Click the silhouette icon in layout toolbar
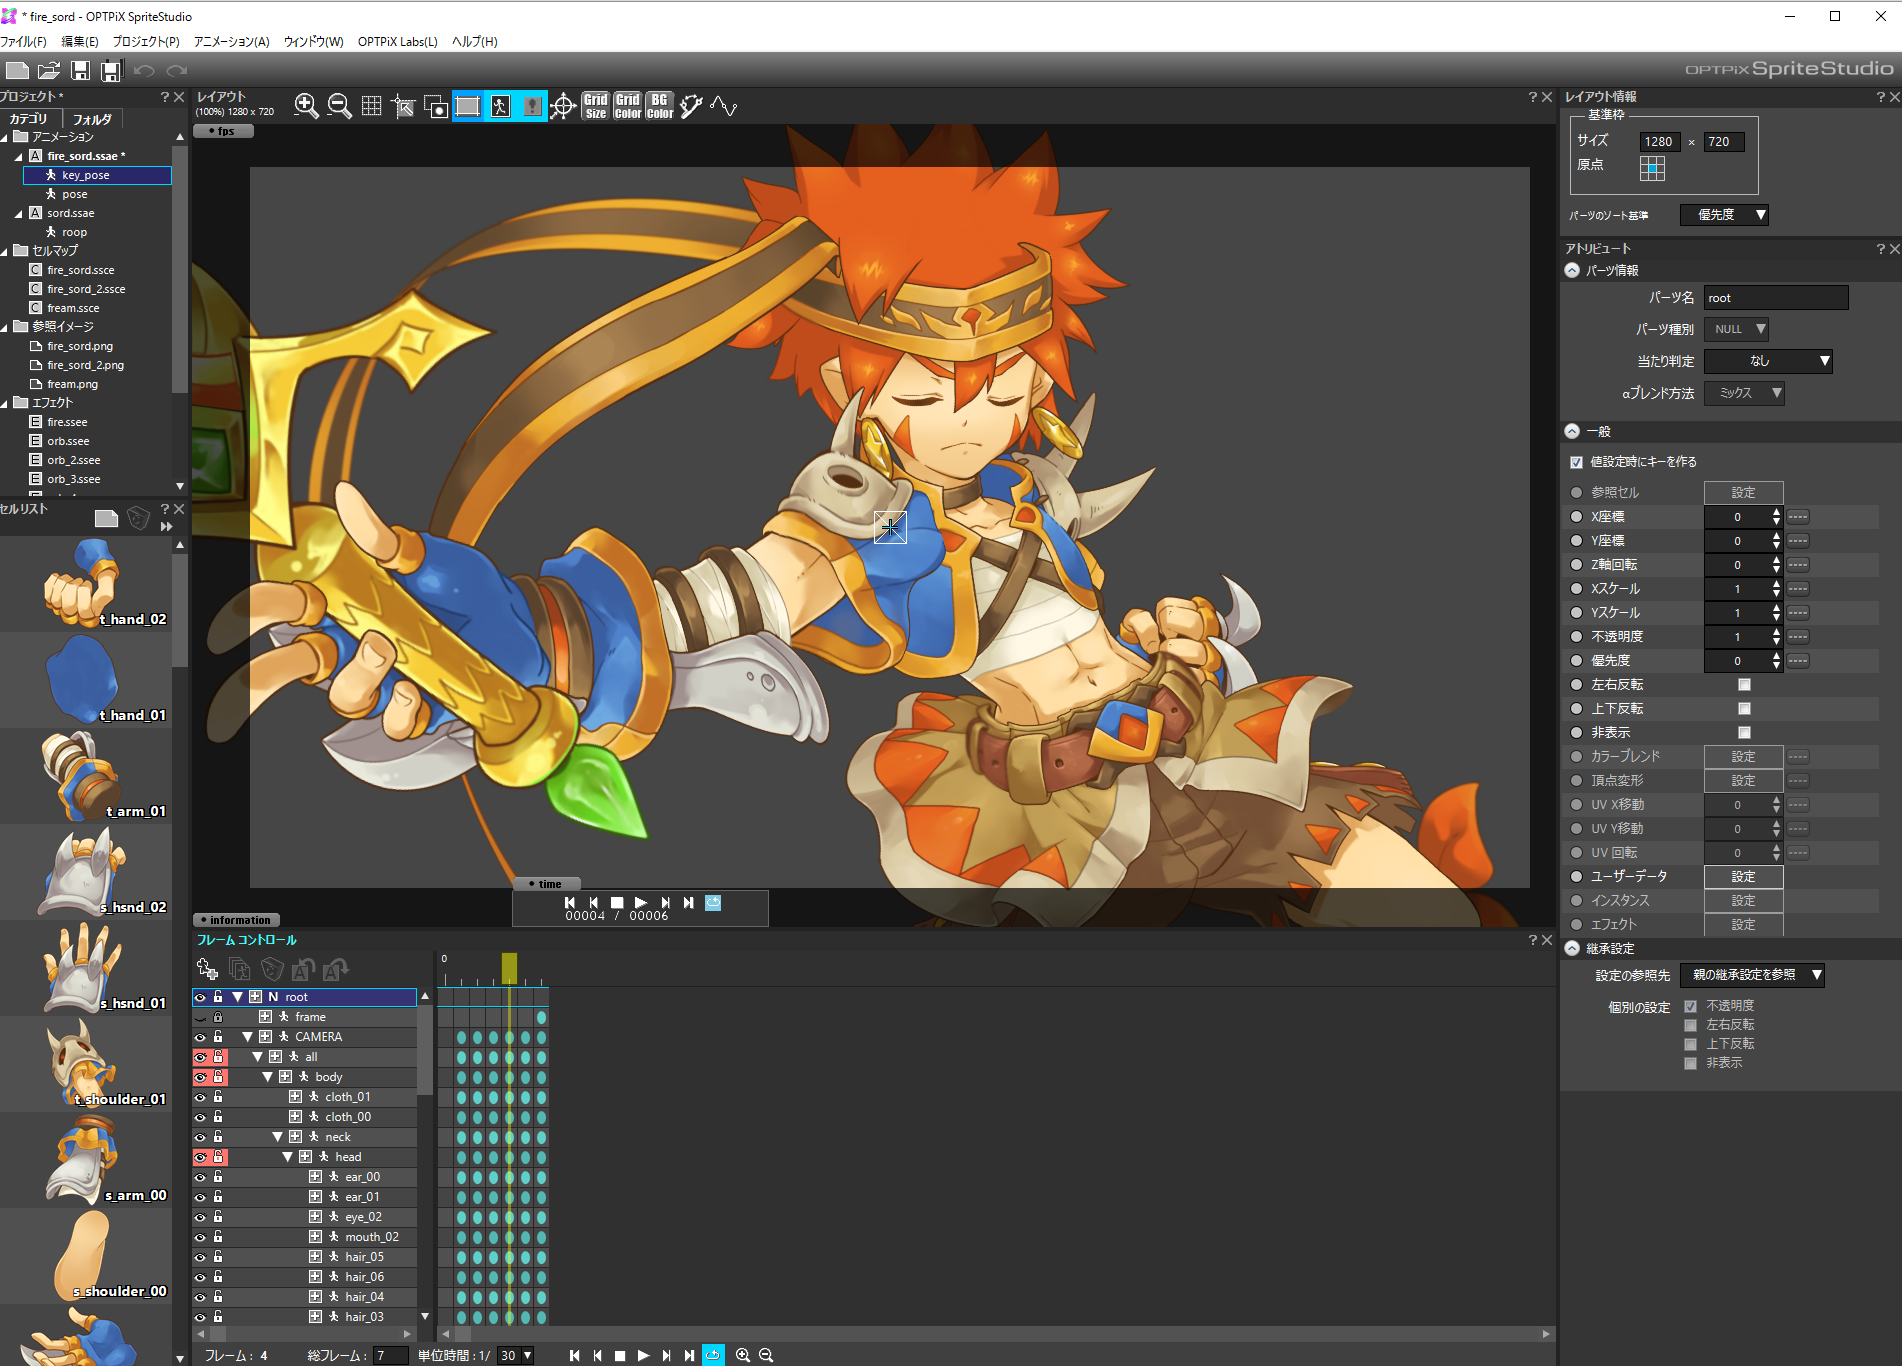This screenshot has width=1902, height=1366. 532,106
